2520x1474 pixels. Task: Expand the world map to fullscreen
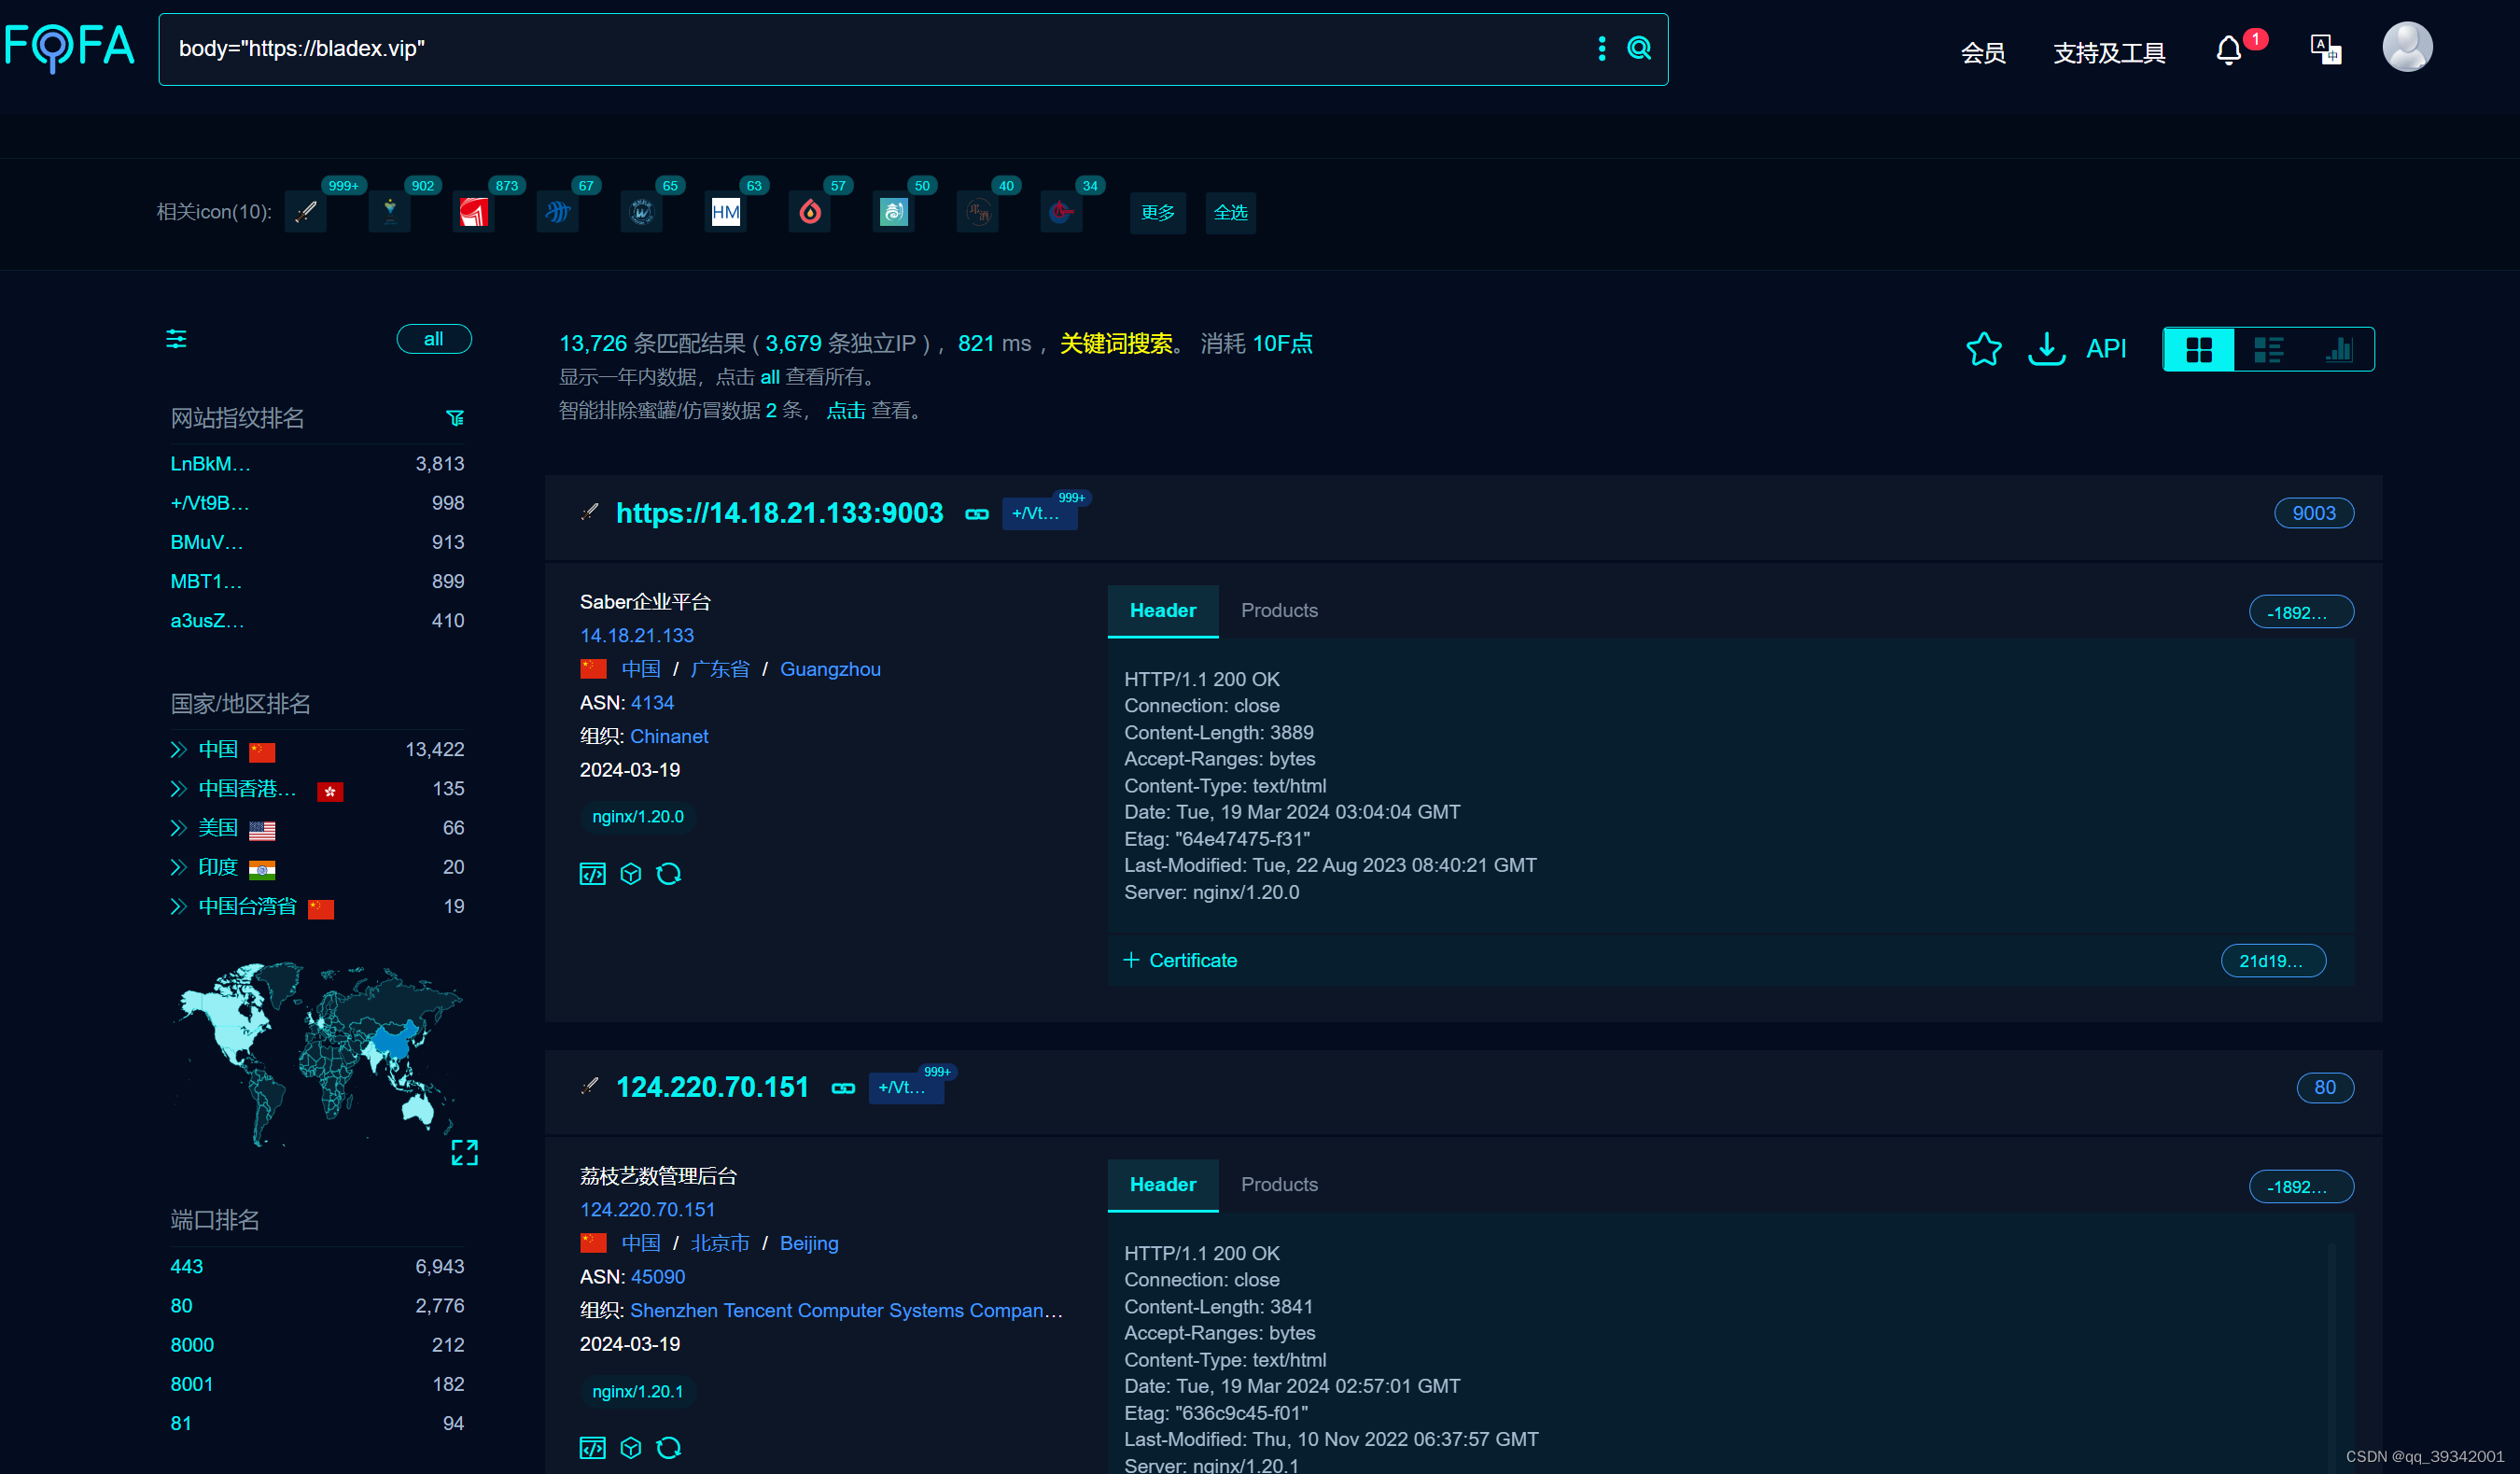464,1152
